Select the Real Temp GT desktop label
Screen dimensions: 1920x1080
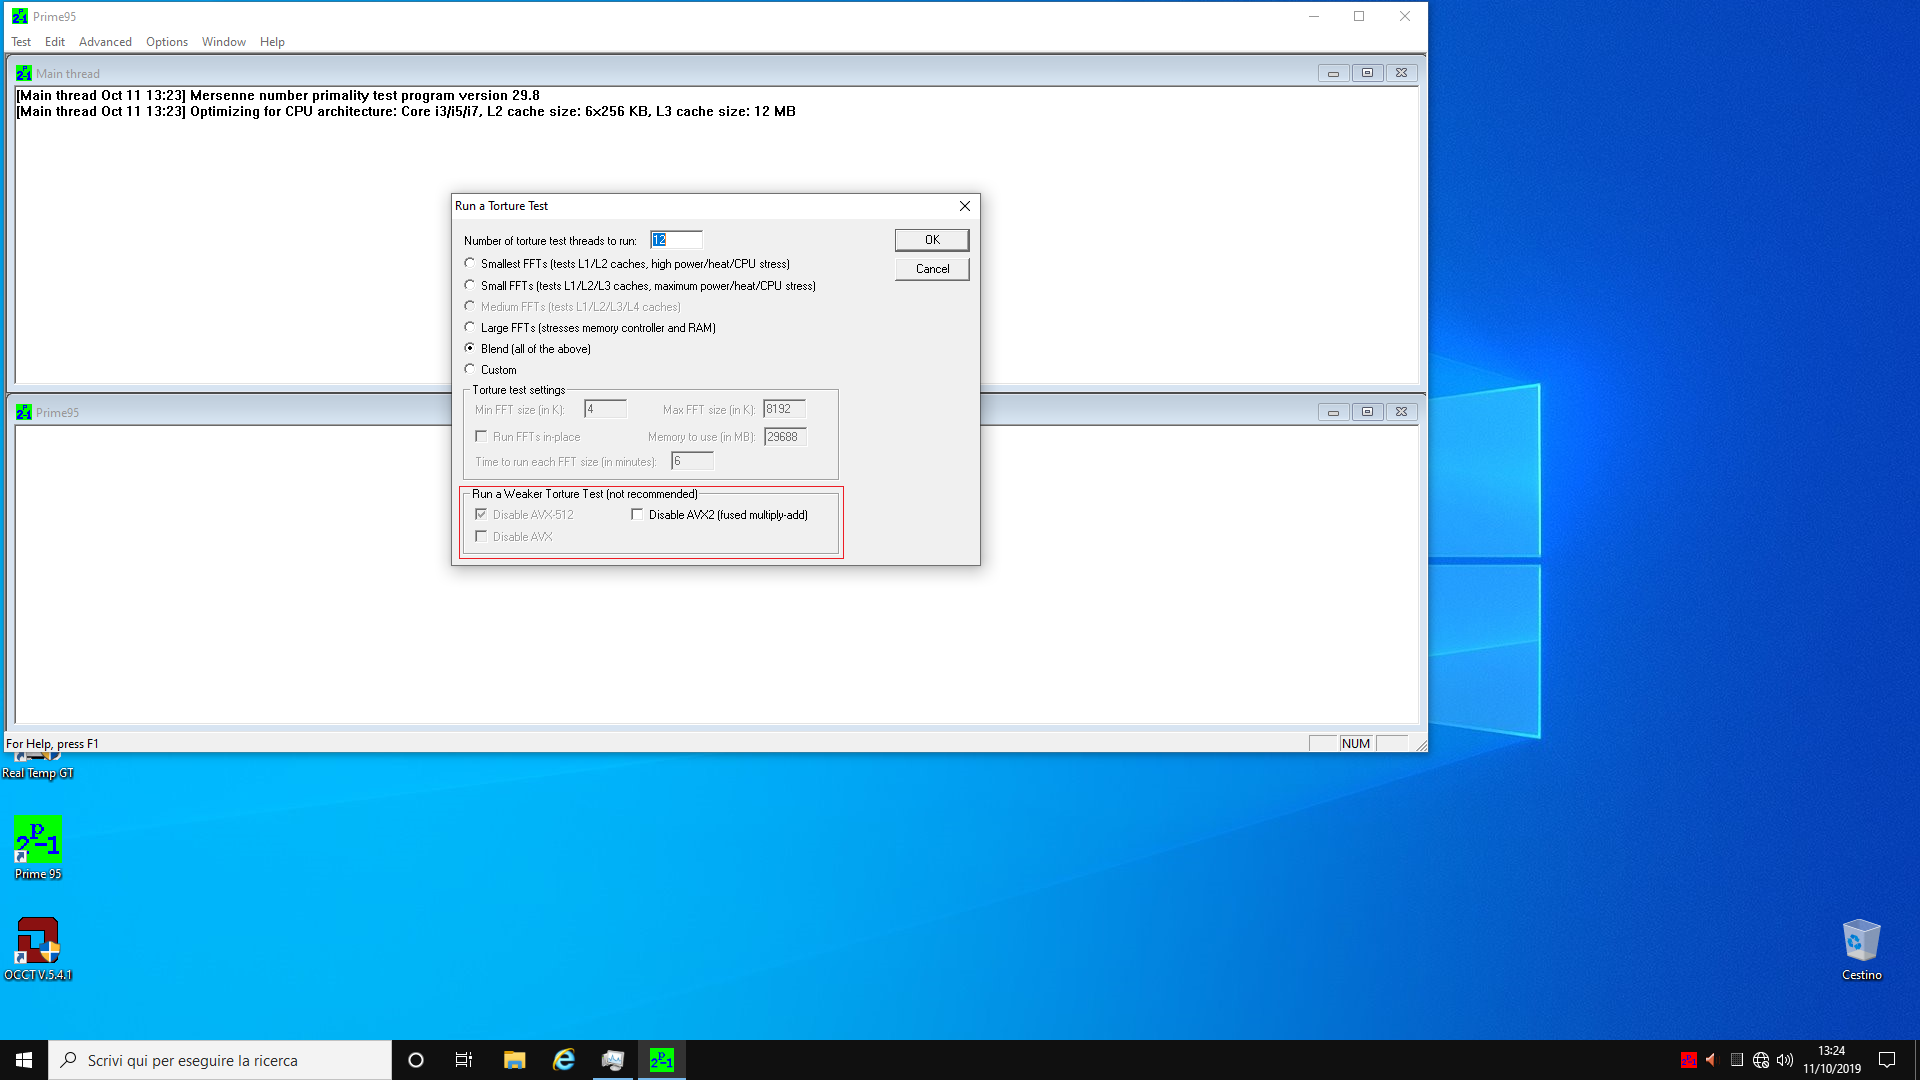38,773
